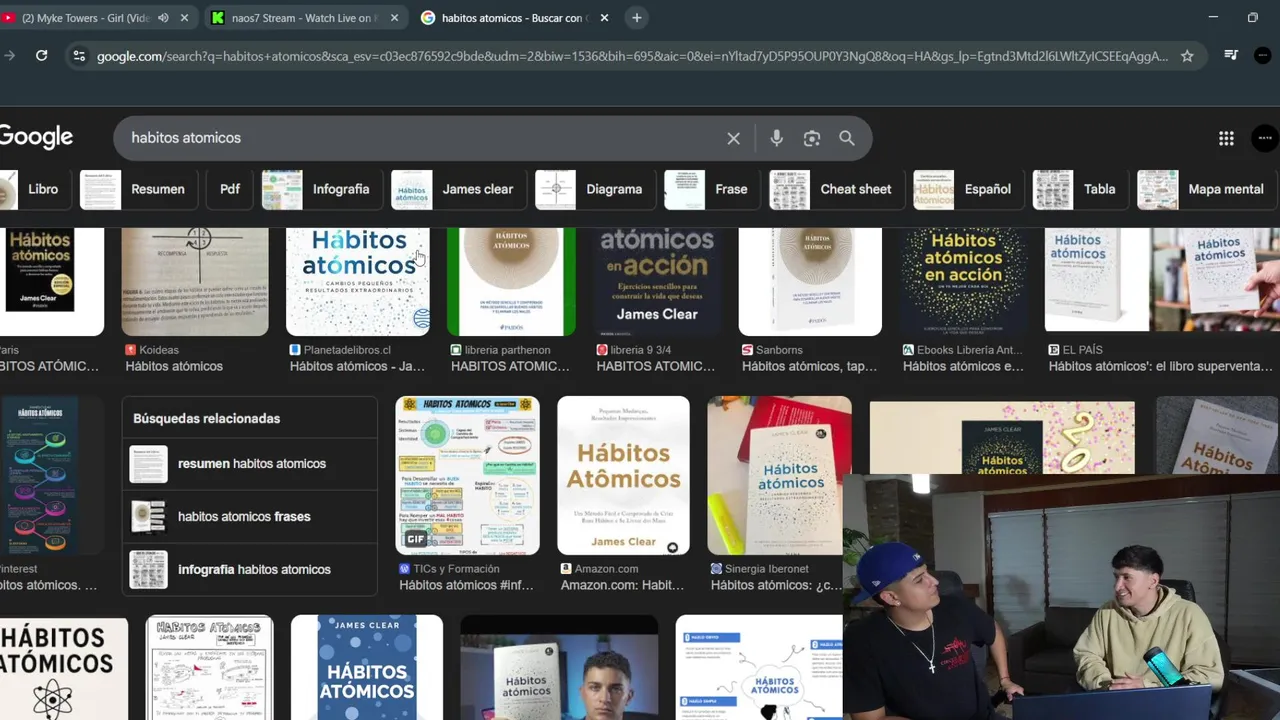Start voice search with microphone icon
The height and width of the screenshot is (720, 1280).
(776, 139)
